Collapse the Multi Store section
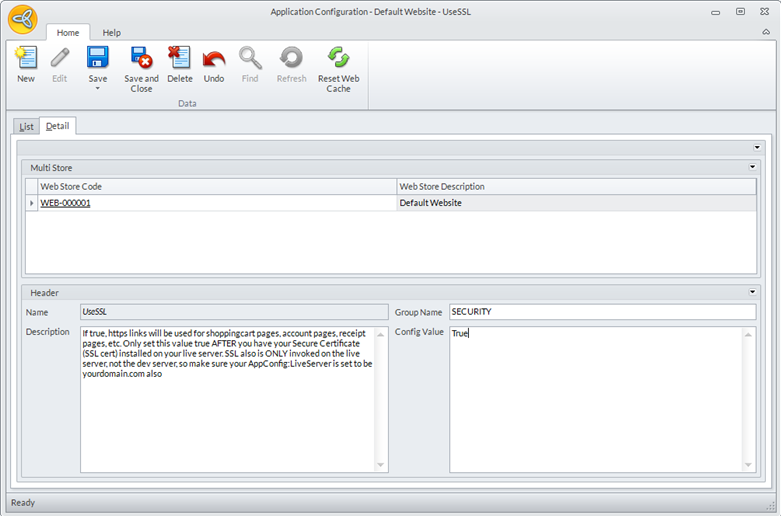Screen dimensions: 781x516 pos(753,167)
